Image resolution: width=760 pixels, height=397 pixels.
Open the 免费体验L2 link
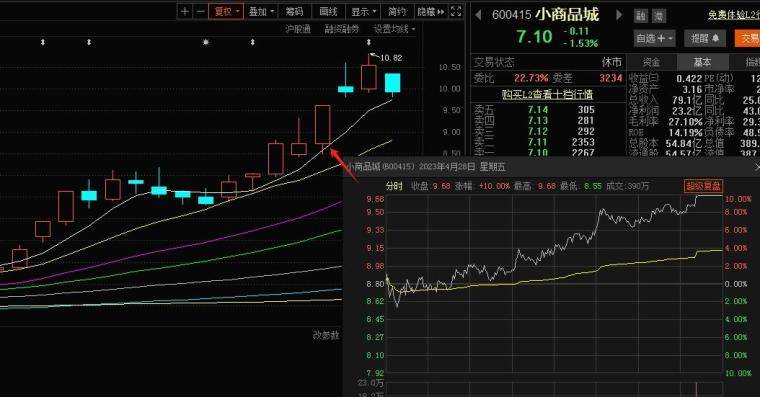point(733,15)
